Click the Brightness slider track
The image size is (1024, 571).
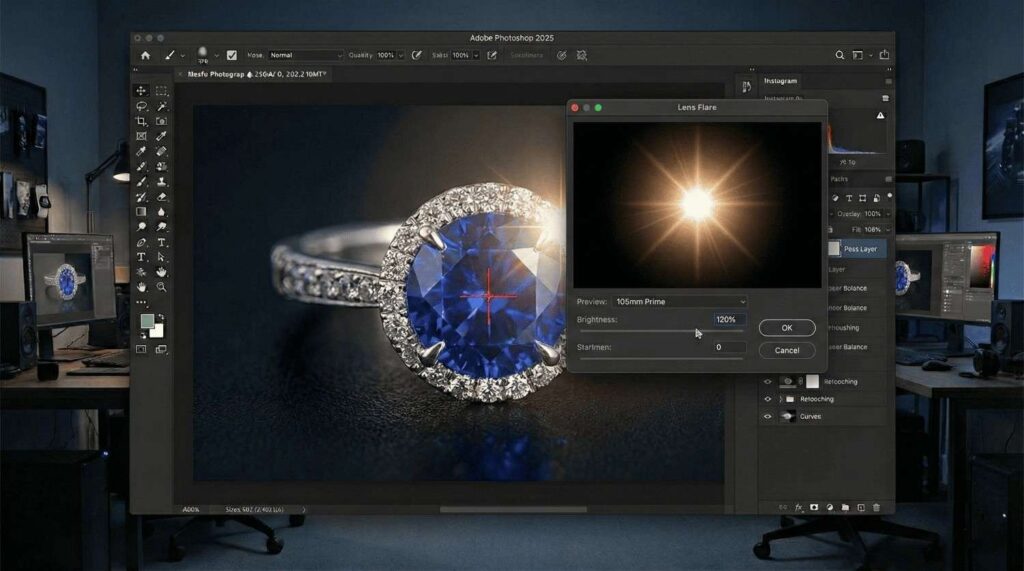pos(662,331)
